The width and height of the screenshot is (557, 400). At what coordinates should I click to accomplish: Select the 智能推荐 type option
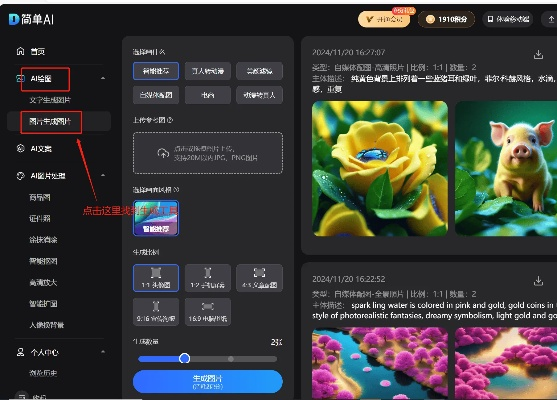coord(156,71)
